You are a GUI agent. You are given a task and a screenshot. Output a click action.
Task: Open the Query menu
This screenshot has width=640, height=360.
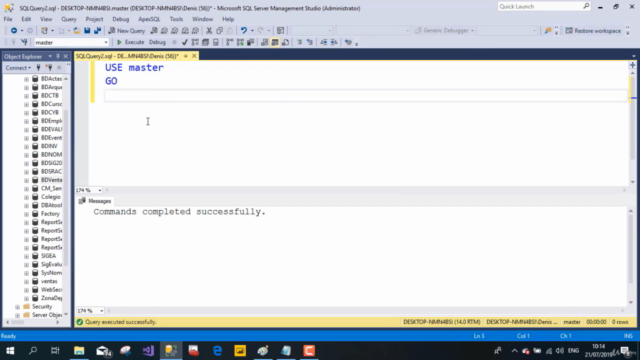point(69,19)
